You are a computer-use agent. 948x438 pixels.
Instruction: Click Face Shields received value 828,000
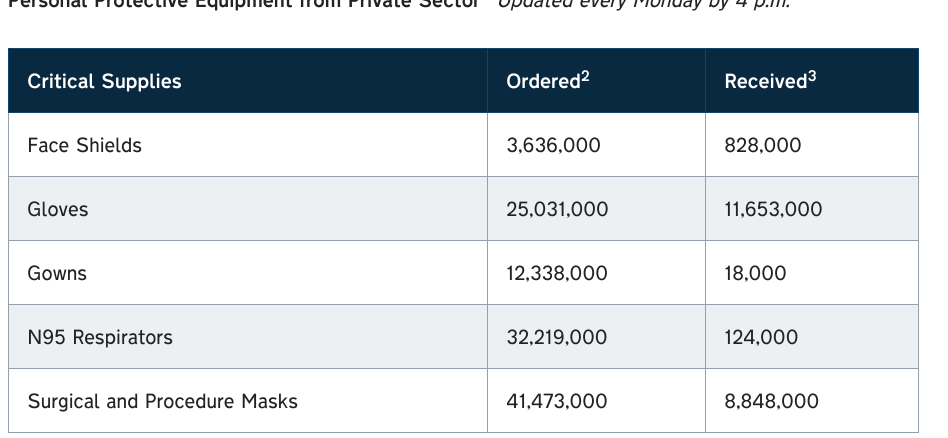tap(762, 145)
